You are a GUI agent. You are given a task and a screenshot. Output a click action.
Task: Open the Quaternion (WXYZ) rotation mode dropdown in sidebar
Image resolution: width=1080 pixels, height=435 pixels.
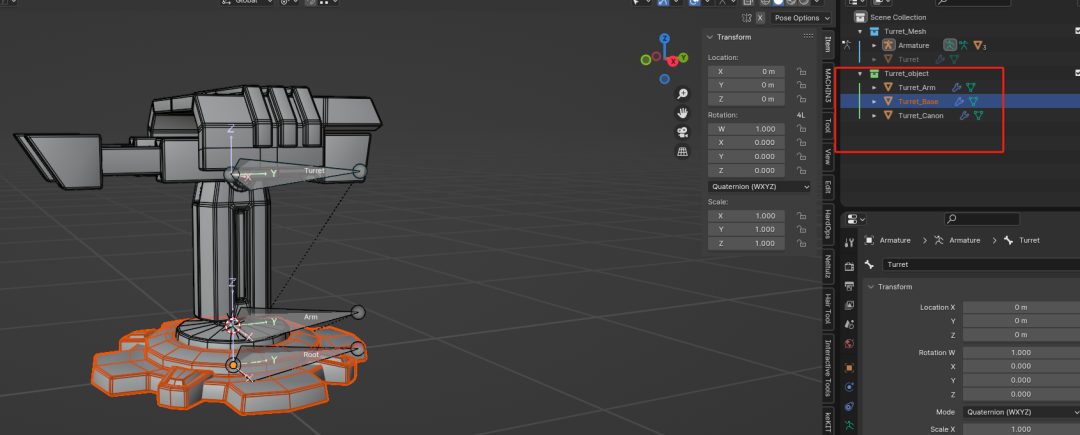tap(760, 187)
